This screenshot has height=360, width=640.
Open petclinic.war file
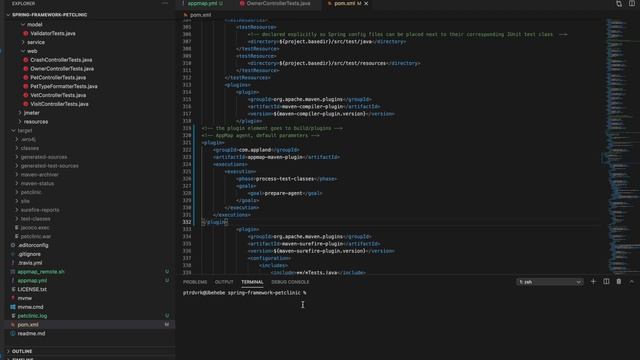pyautogui.click(x=36, y=237)
